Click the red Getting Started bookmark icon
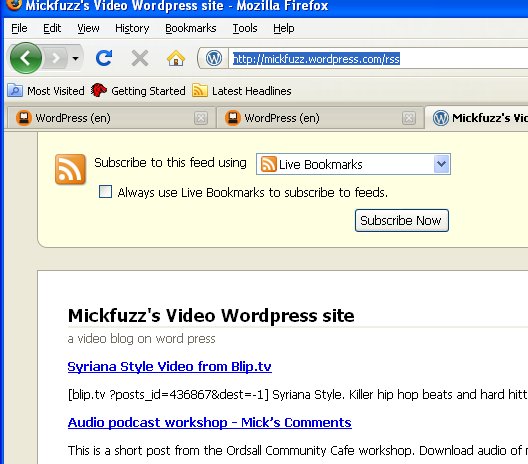Viewport: 528px width, 464px height. tap(99, 90)
